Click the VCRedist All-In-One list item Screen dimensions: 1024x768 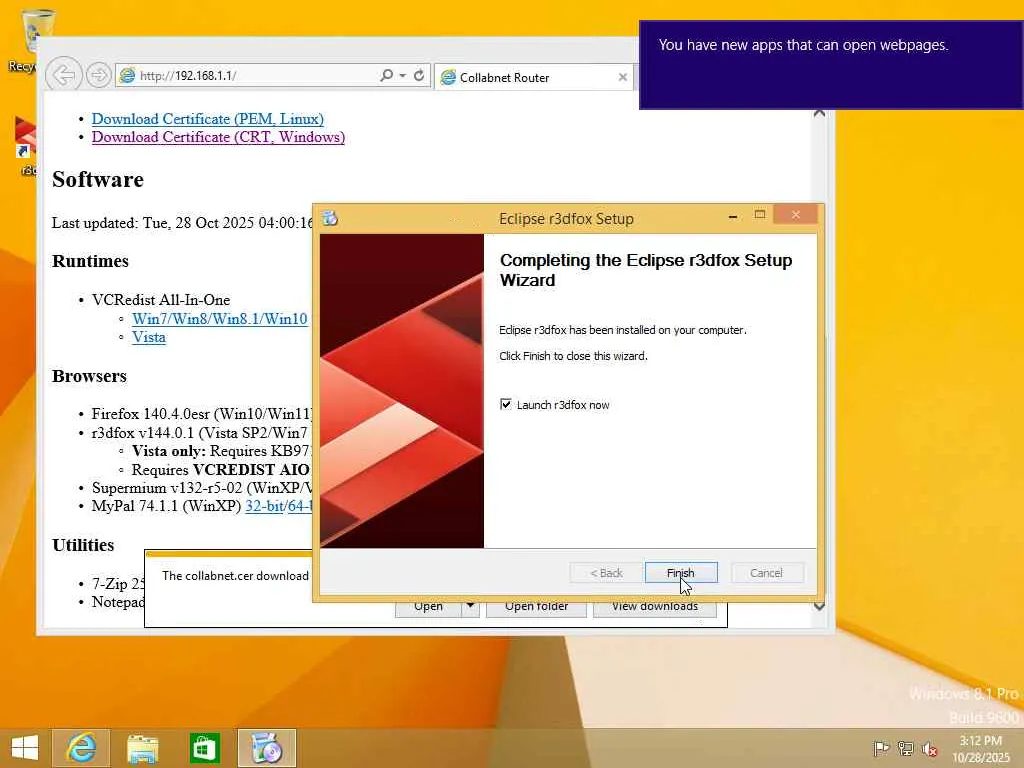[x=161, y=300]
